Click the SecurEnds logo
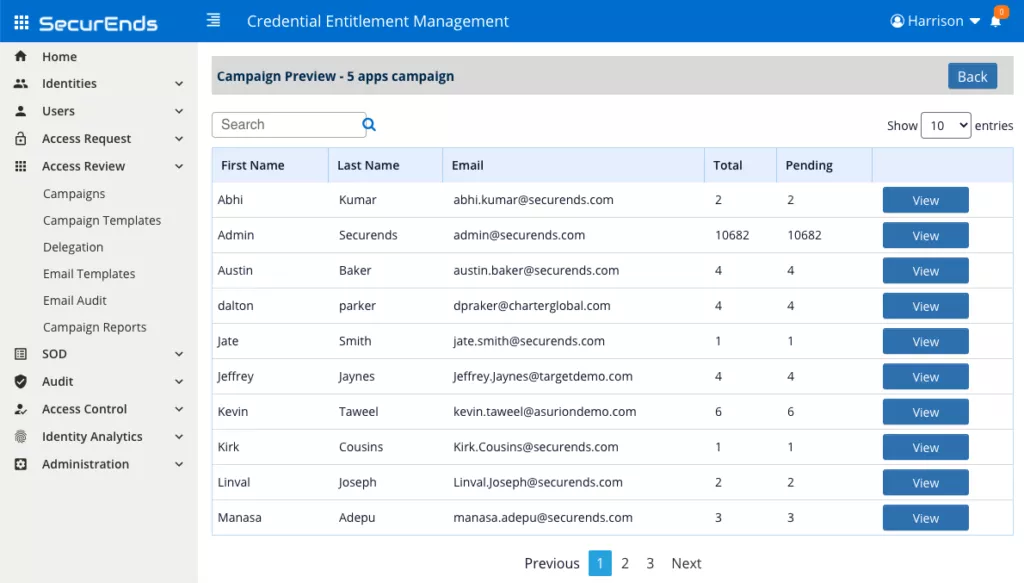Image resolution: width=1024 pixels, height=583 pixels. (98, 24)
